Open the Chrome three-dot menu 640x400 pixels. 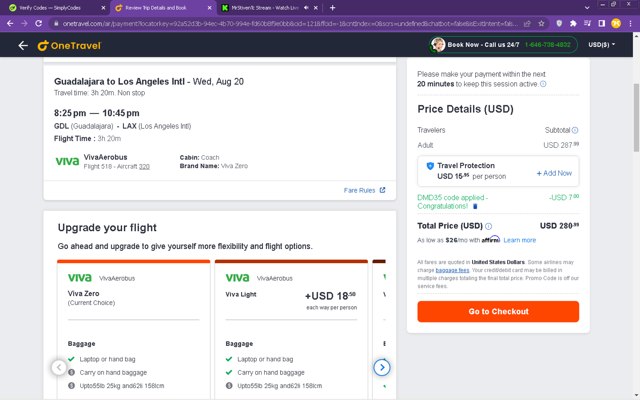[x=631, y=24]
